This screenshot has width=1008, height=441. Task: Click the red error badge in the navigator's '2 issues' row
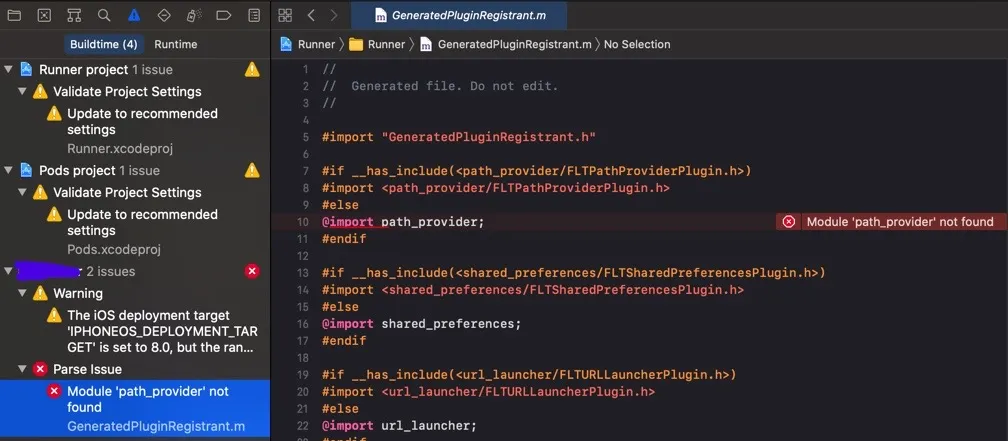tap(252, 271)
